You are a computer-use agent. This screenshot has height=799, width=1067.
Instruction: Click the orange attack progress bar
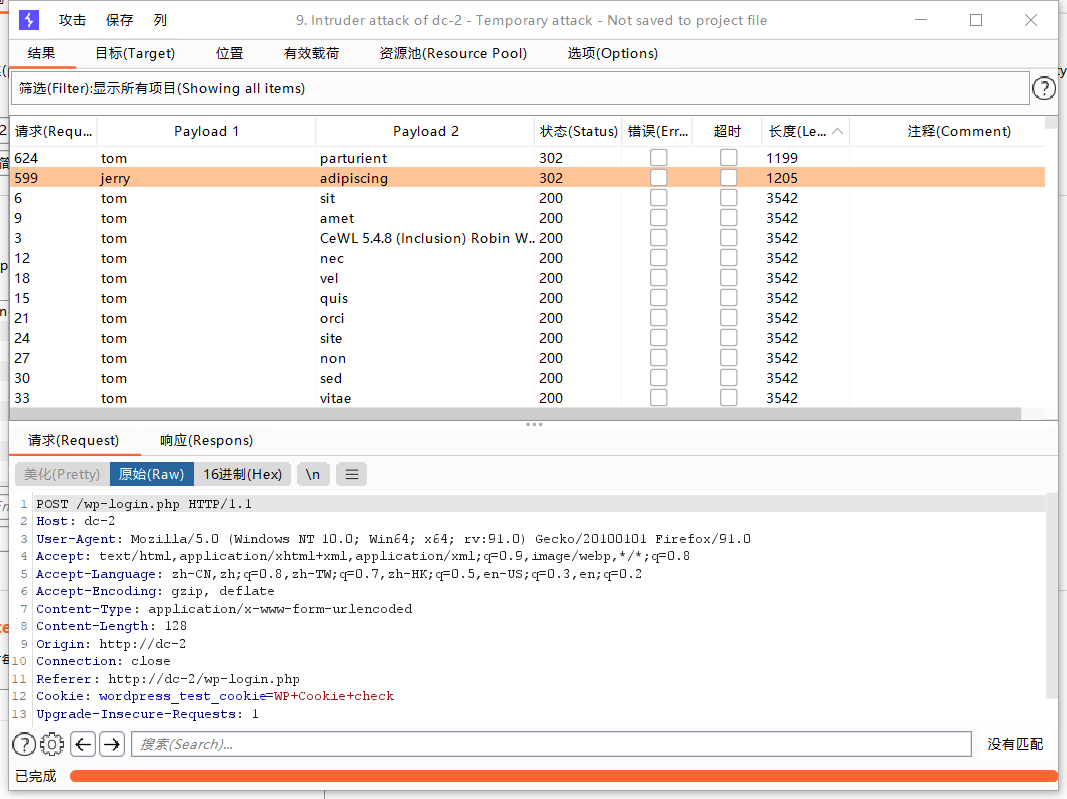click(x=563, y=776)
